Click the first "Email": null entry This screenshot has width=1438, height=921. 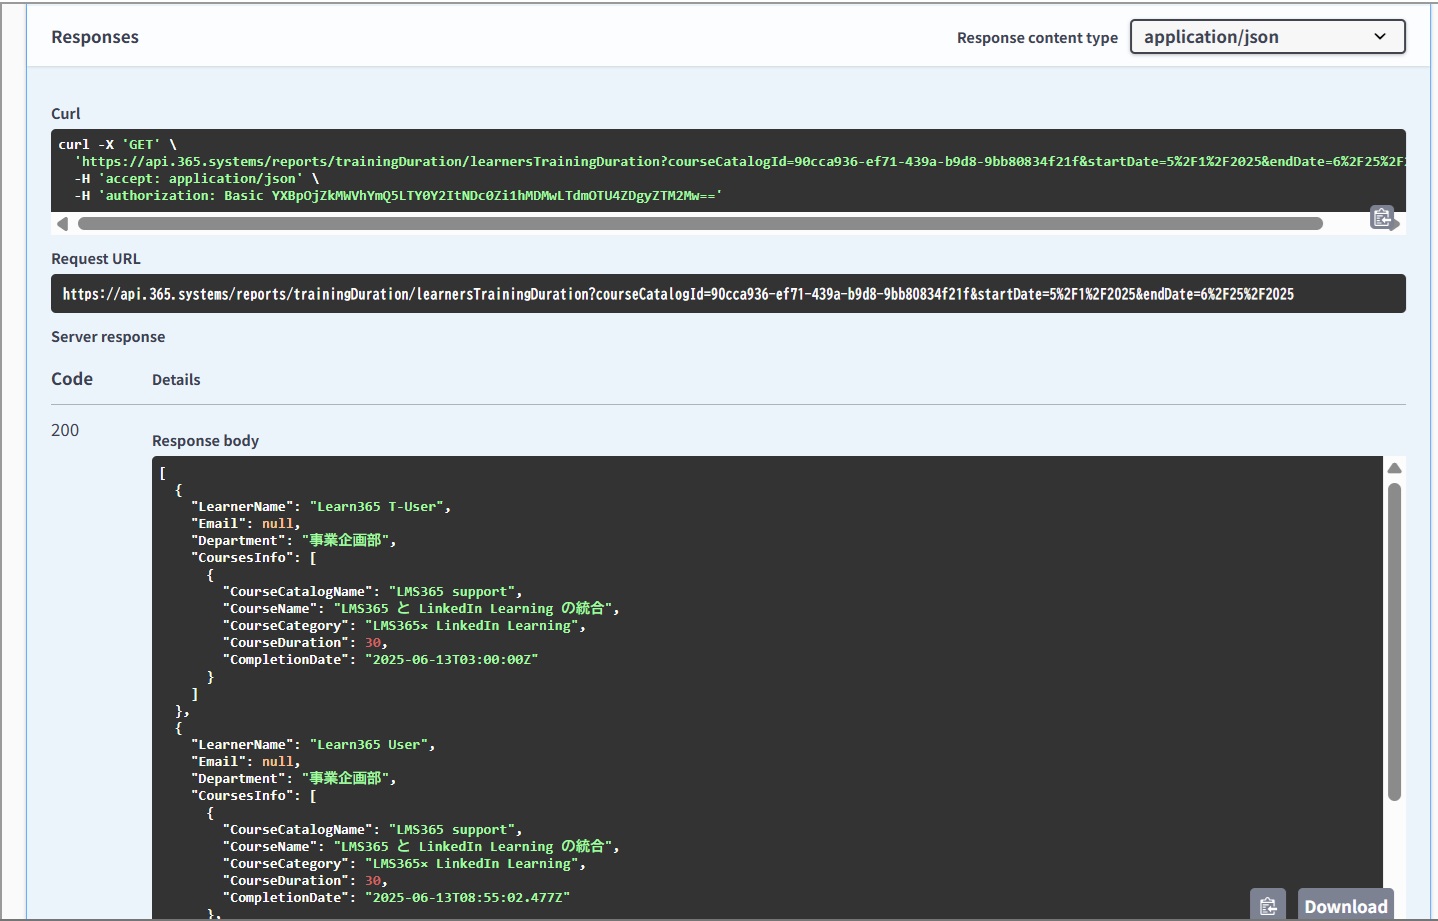pyautogui.click(x=245, y=524)
